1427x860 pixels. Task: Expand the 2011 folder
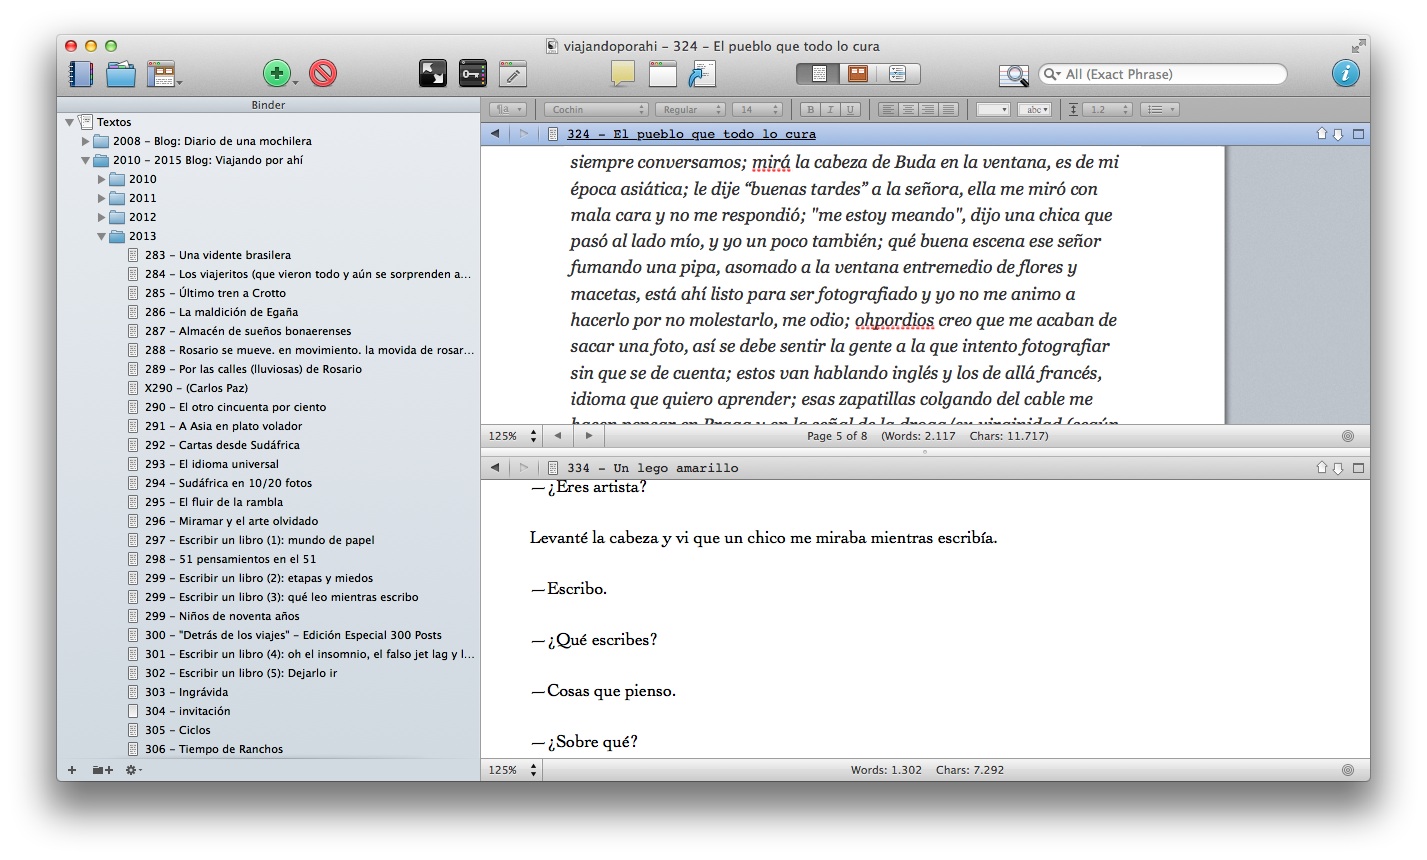[x=102, y=199]
